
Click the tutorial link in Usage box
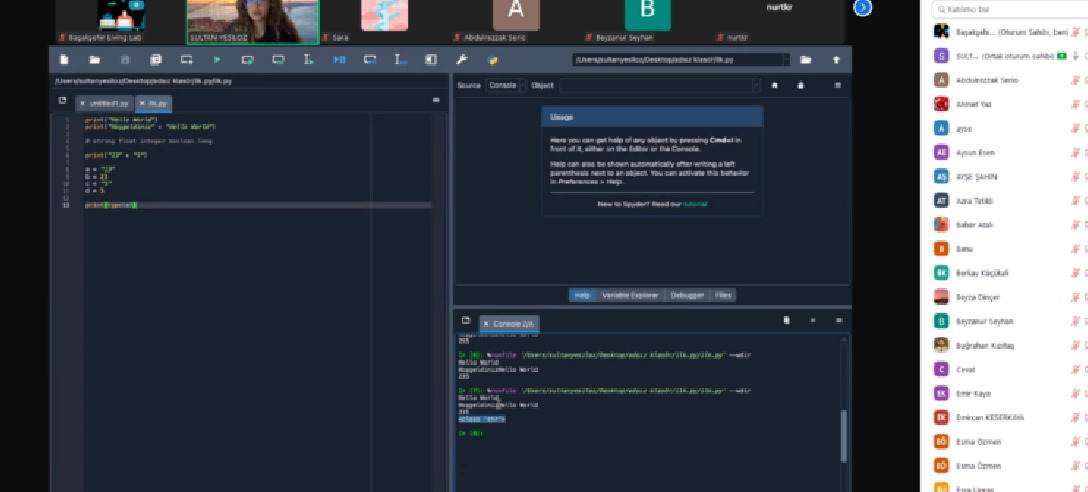click(695, 203)
